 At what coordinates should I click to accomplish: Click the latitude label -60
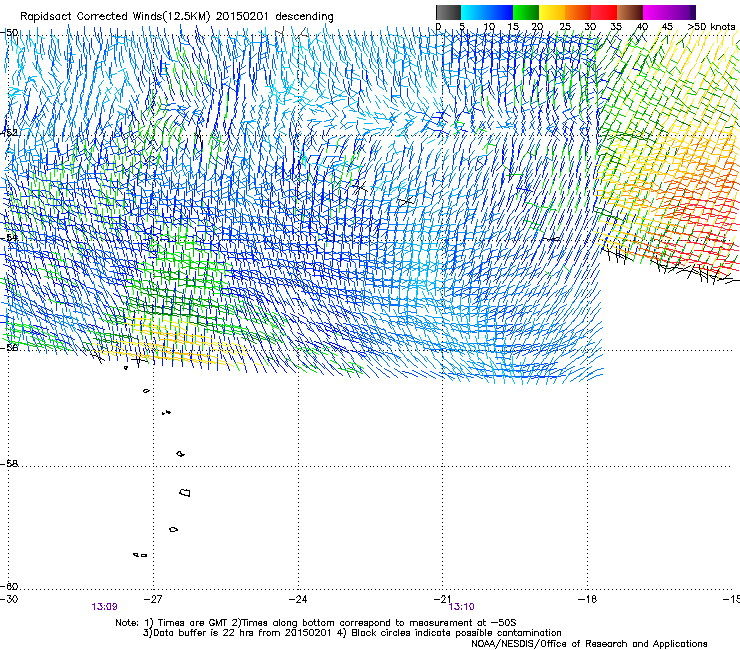9,587
